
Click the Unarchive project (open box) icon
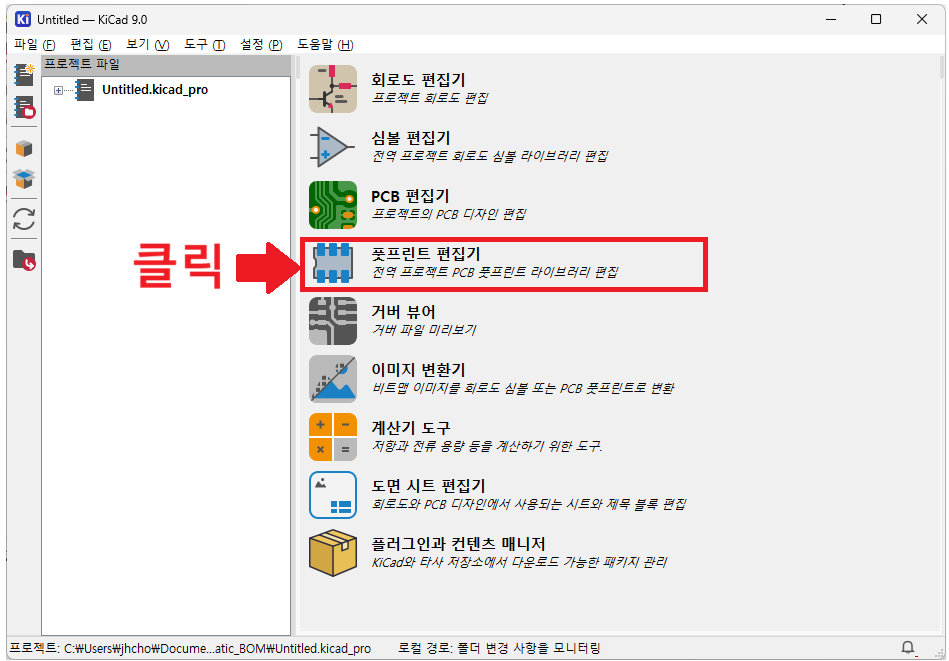coord(24,179)
